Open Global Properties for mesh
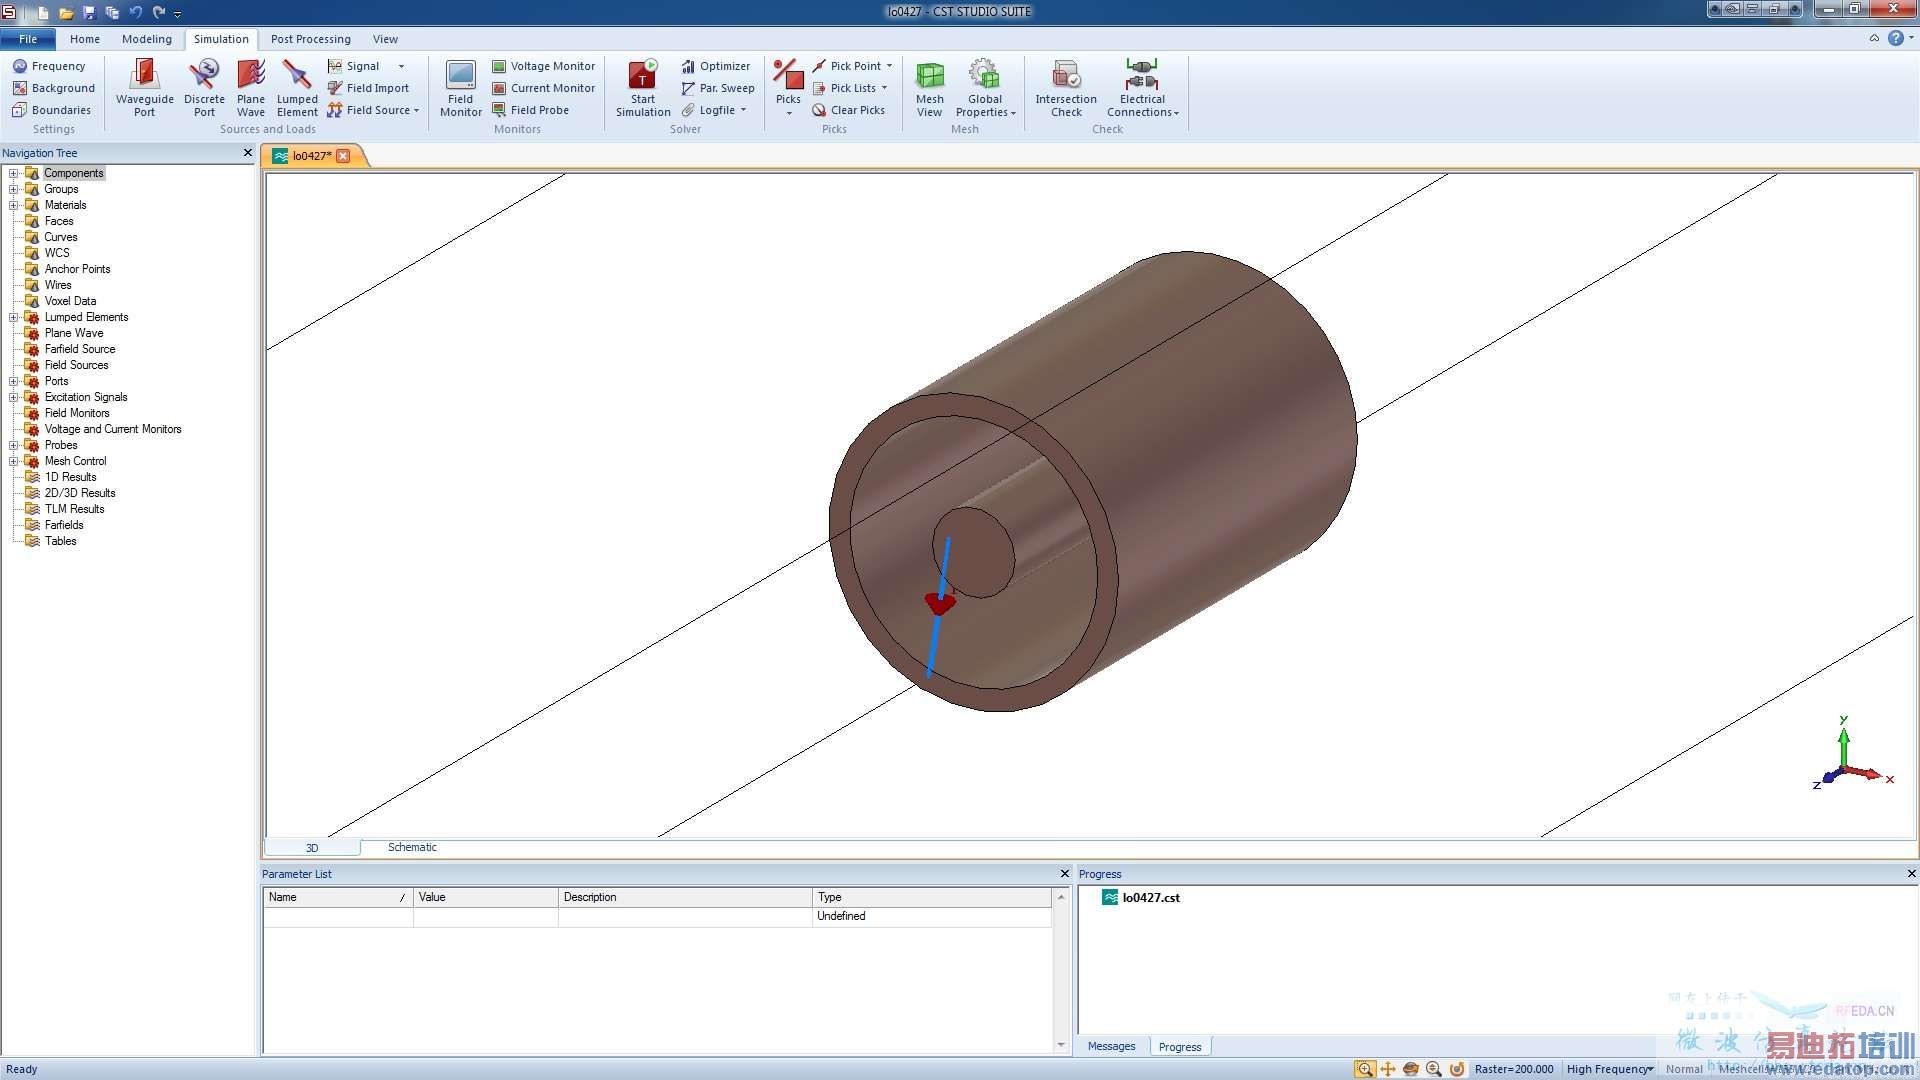This screenshot has width=1920, height=1080. 985,88
